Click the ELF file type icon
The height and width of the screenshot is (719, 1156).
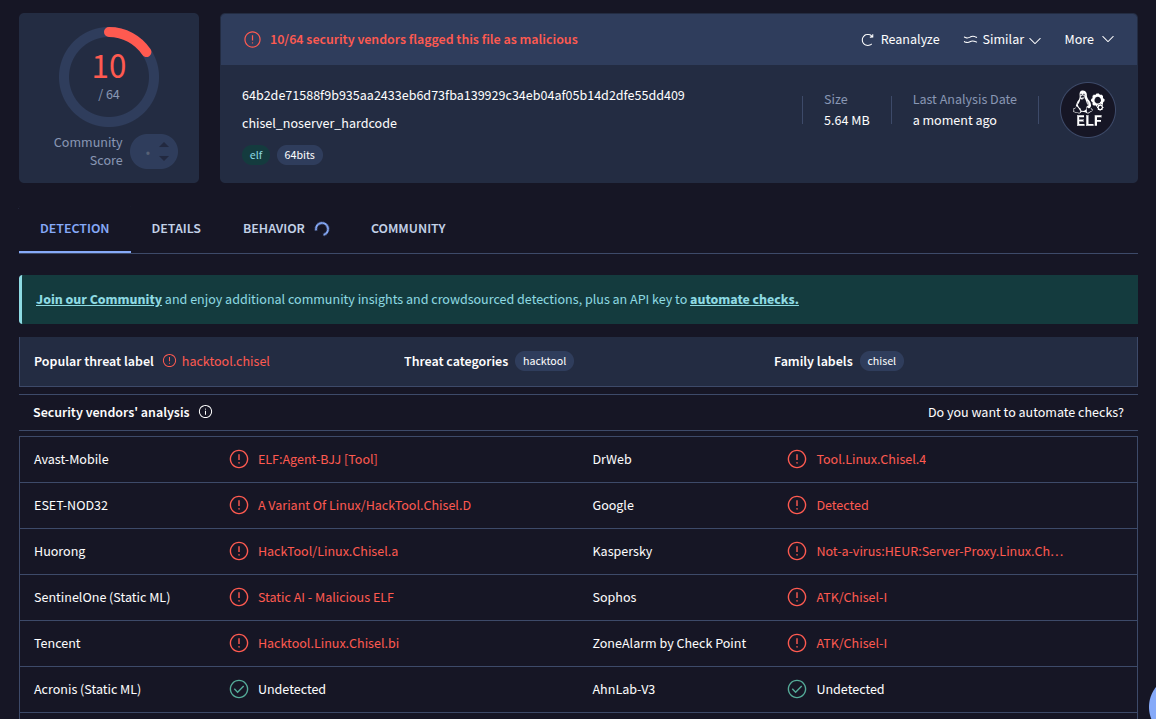coord(1087,110)
